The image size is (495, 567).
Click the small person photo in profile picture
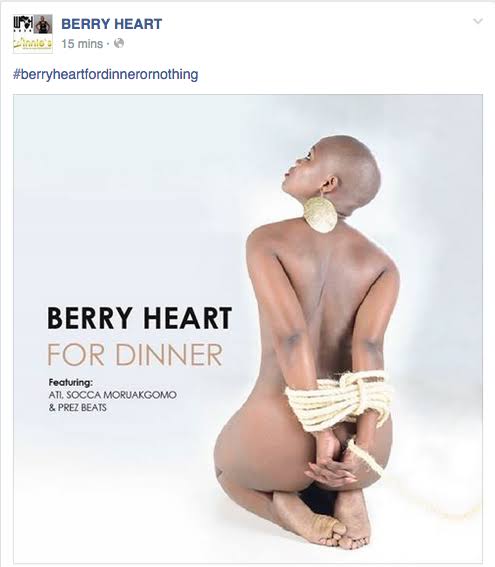coord(43,25)
